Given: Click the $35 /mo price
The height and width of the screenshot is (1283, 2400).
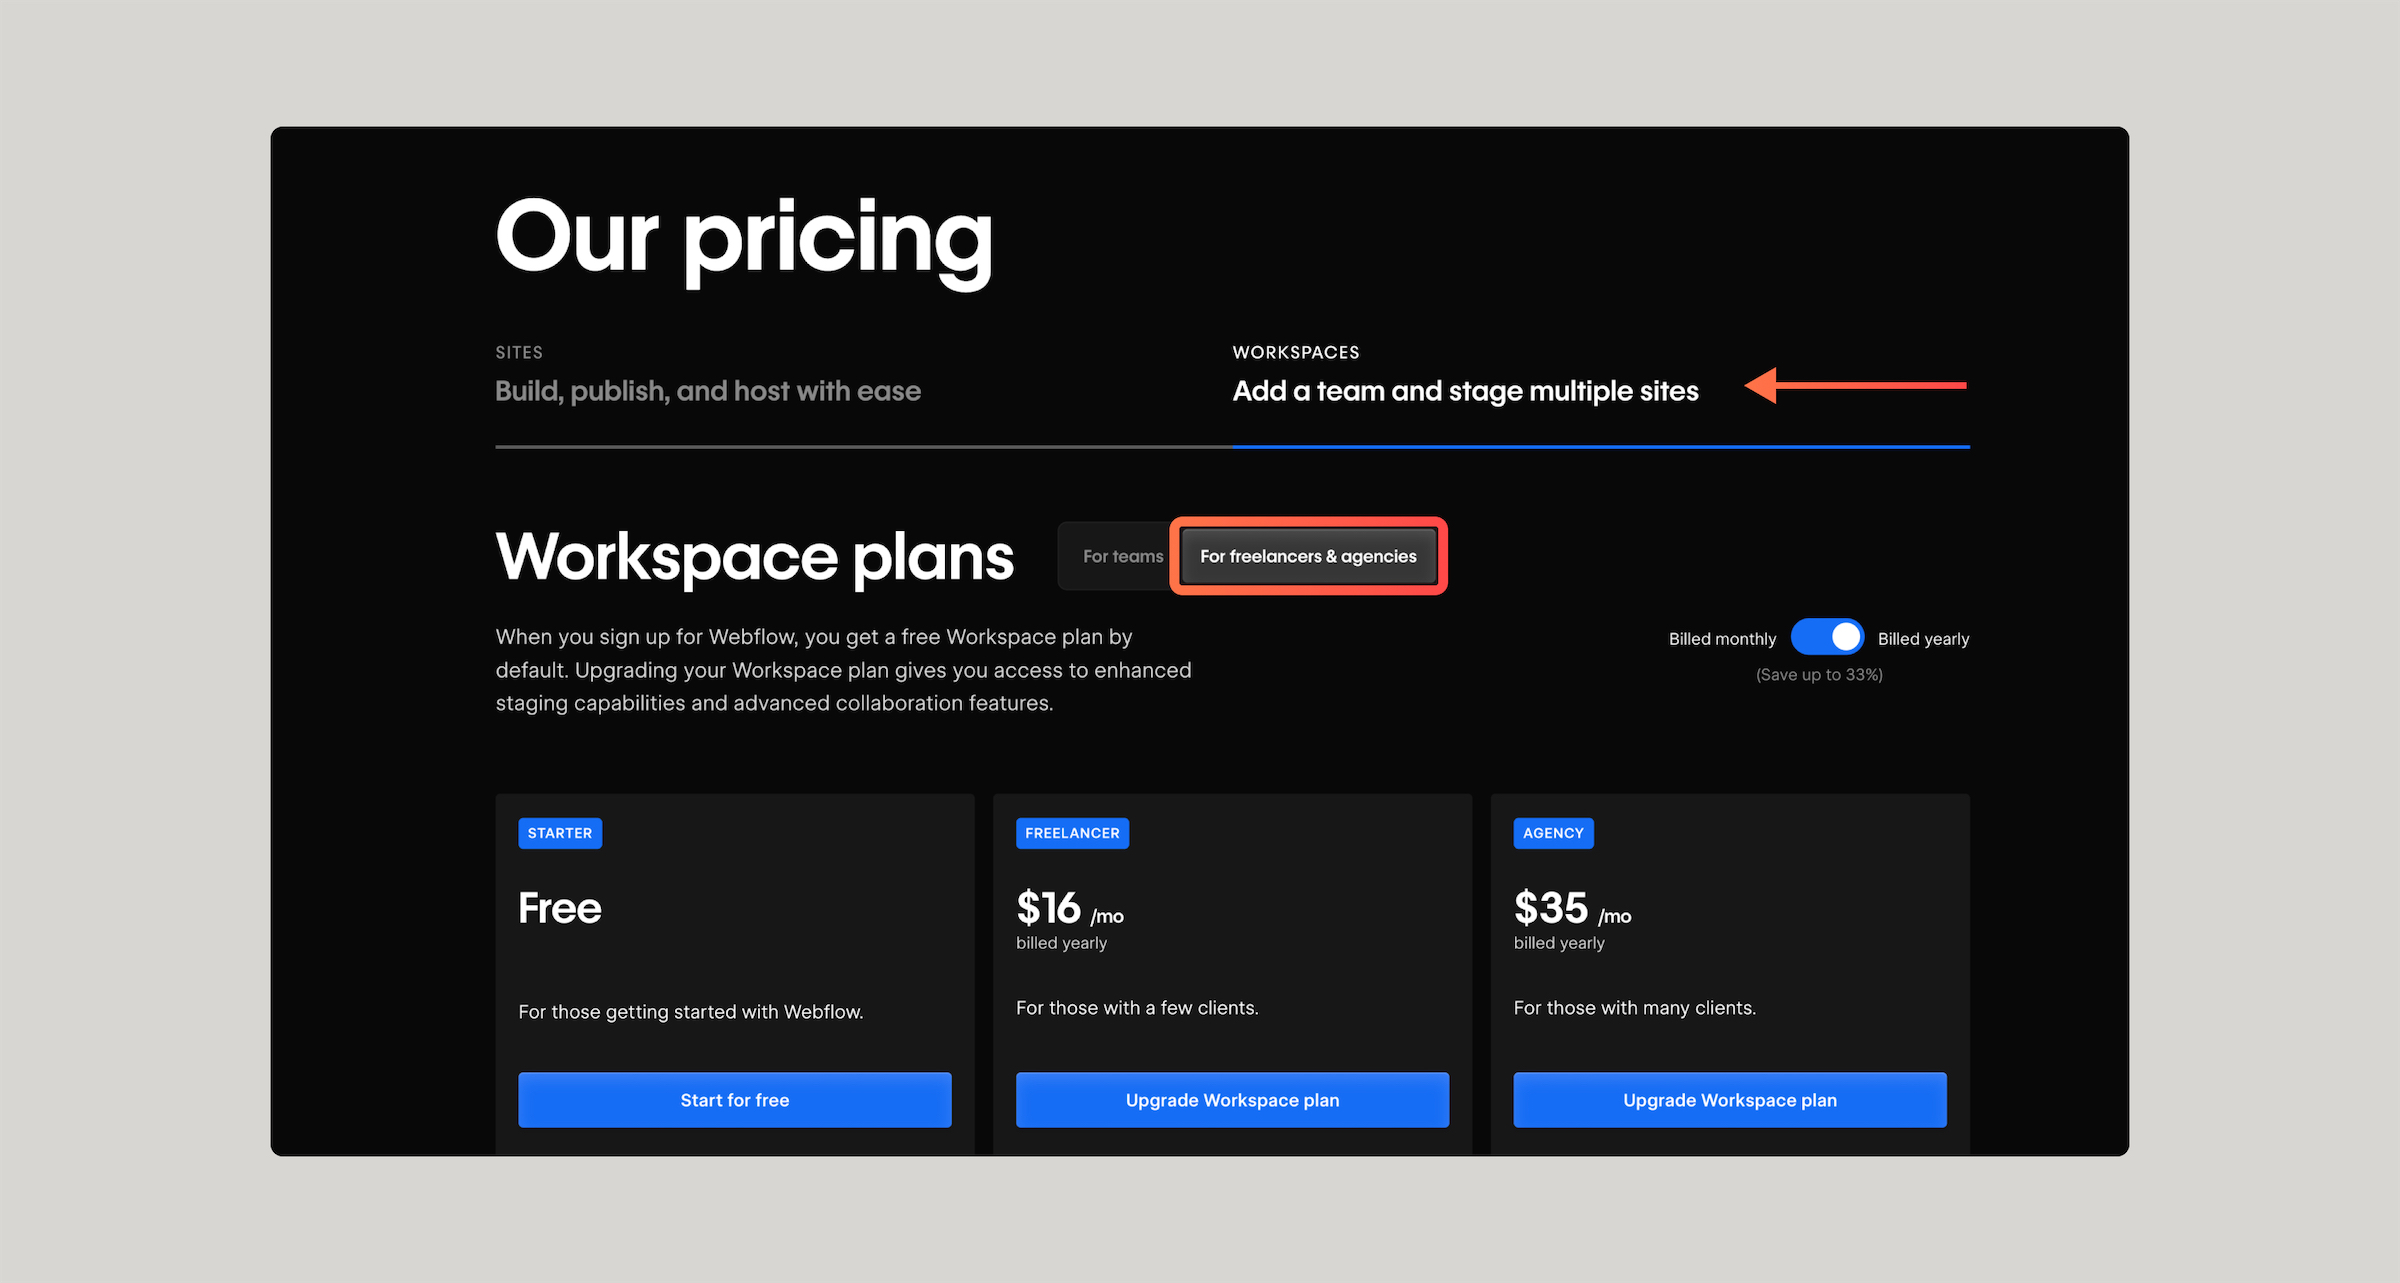Looking at the screenshot, I should (x=1572, y=909).
